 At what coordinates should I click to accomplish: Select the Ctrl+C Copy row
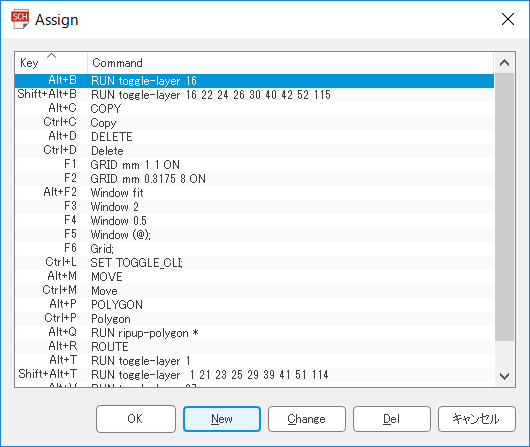pyautogui.click(x=254, y=123)
